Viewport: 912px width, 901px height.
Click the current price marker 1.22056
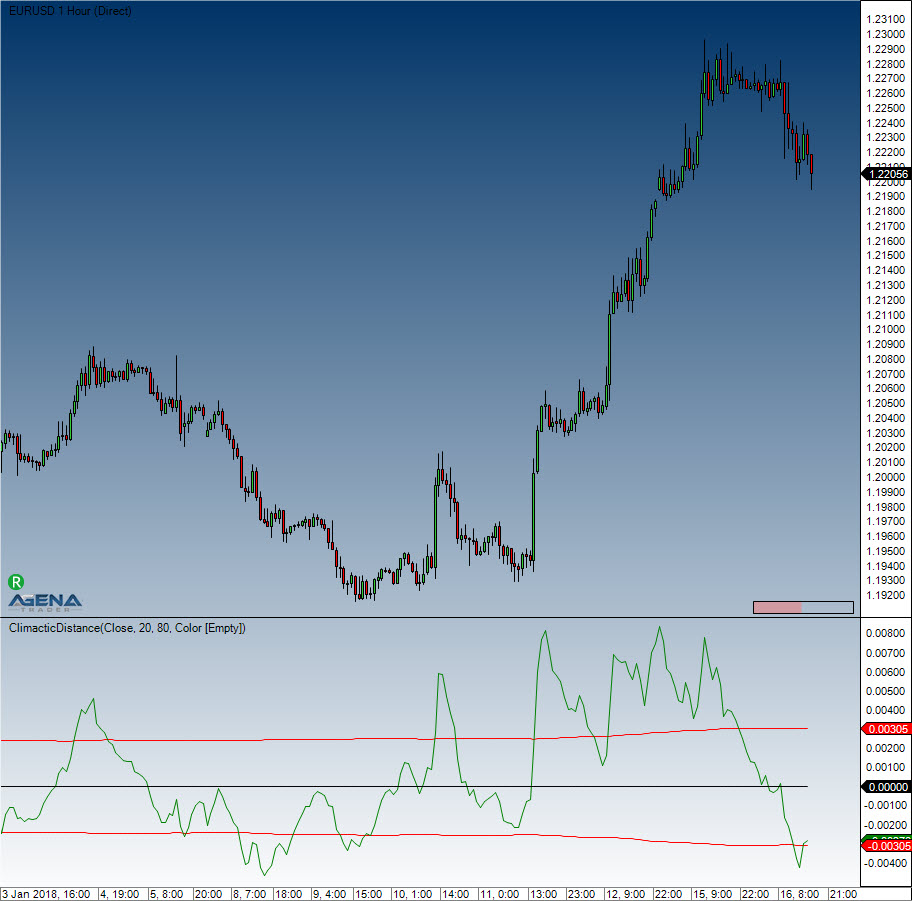pyautogui.click(x=885, y=174)
